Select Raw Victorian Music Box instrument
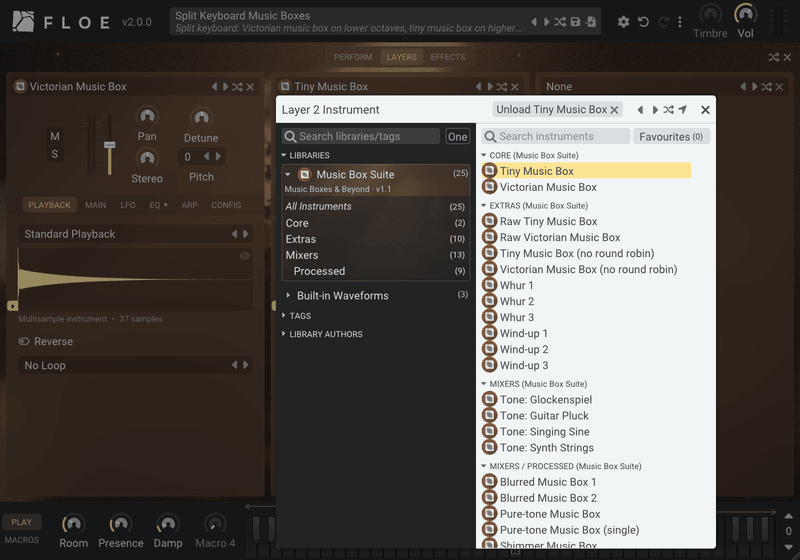Screen dimensions: 800x560 [x=586, y=237]
